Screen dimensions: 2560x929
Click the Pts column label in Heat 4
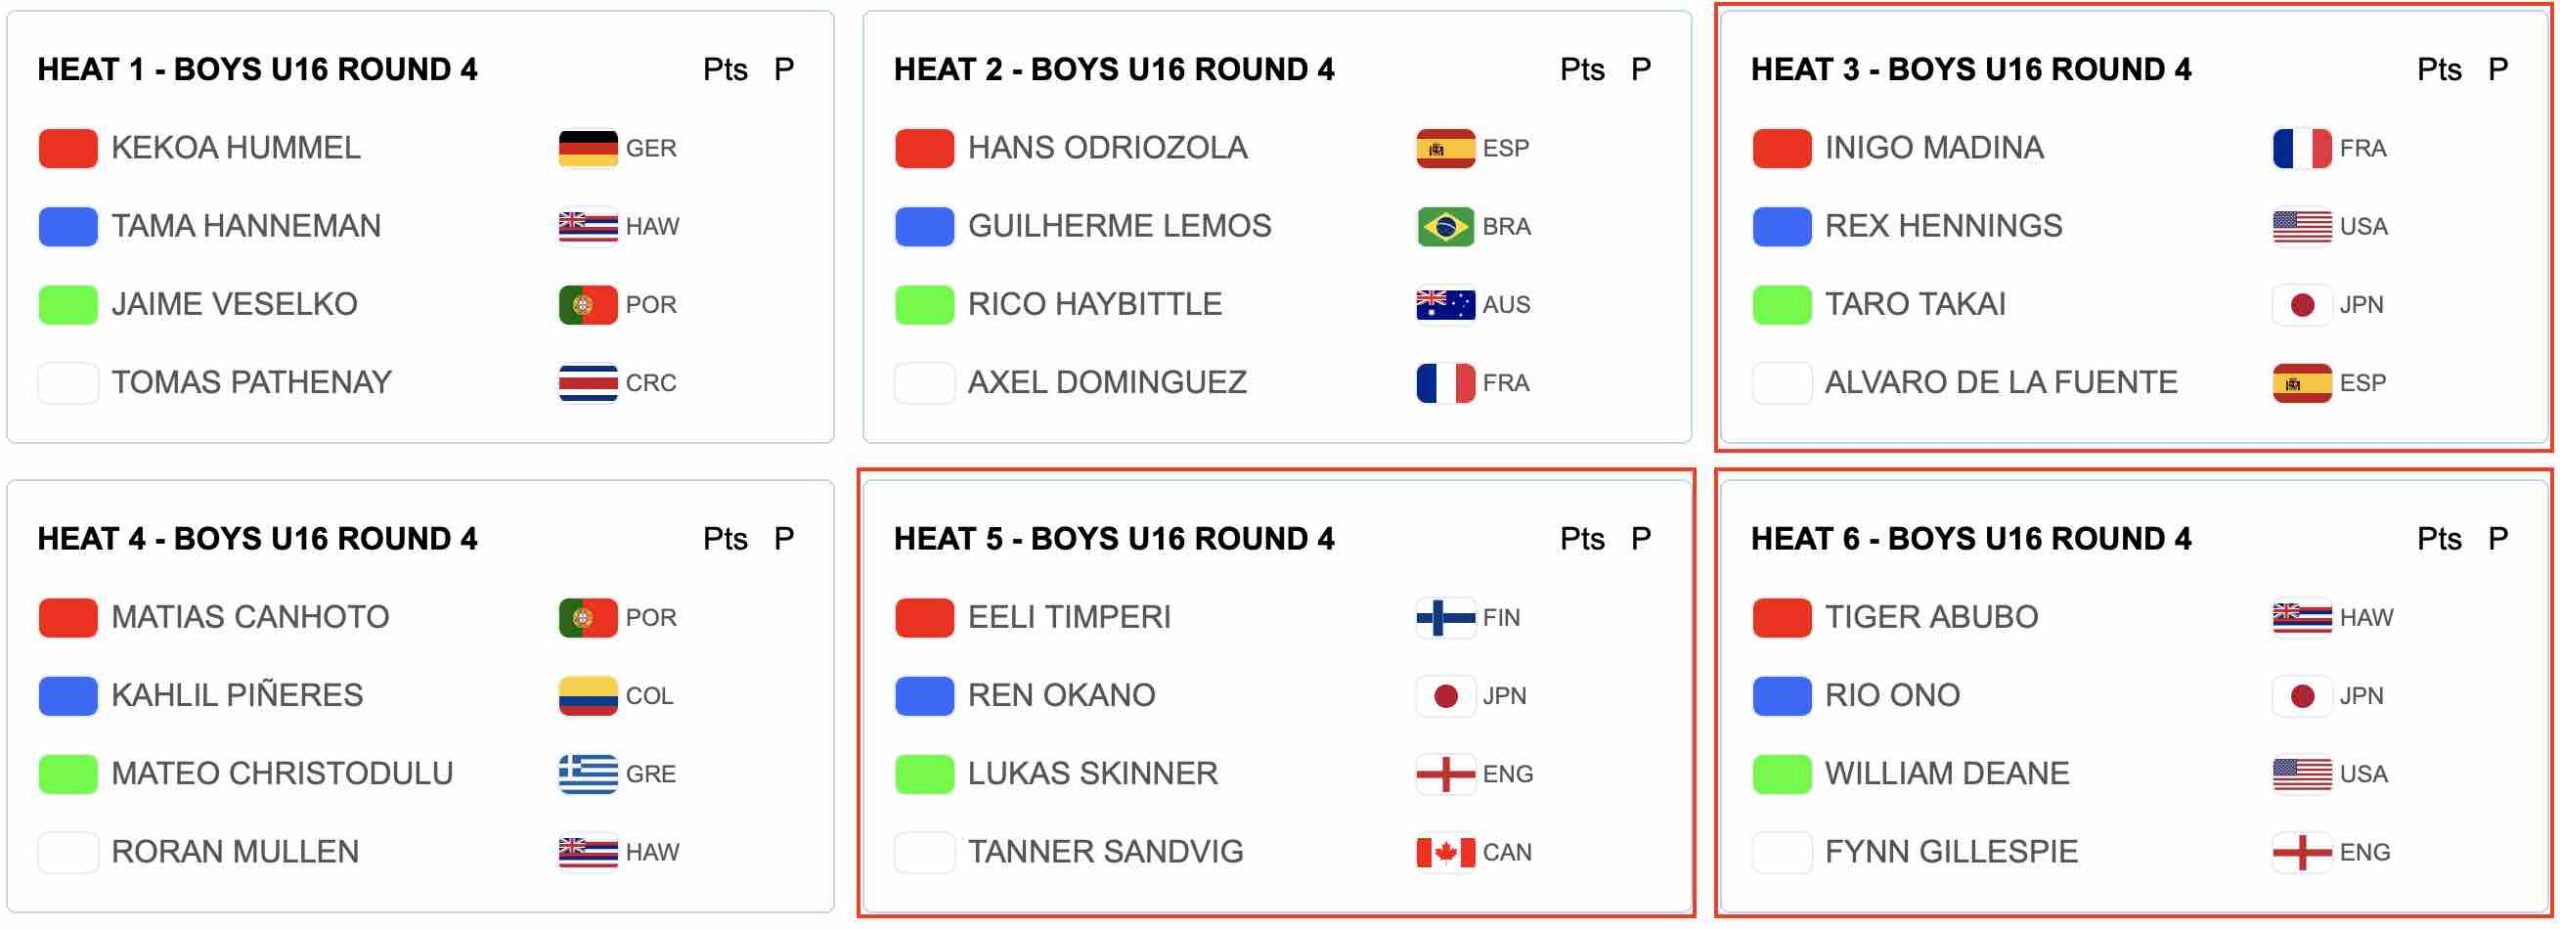click(x=724, y=538)
